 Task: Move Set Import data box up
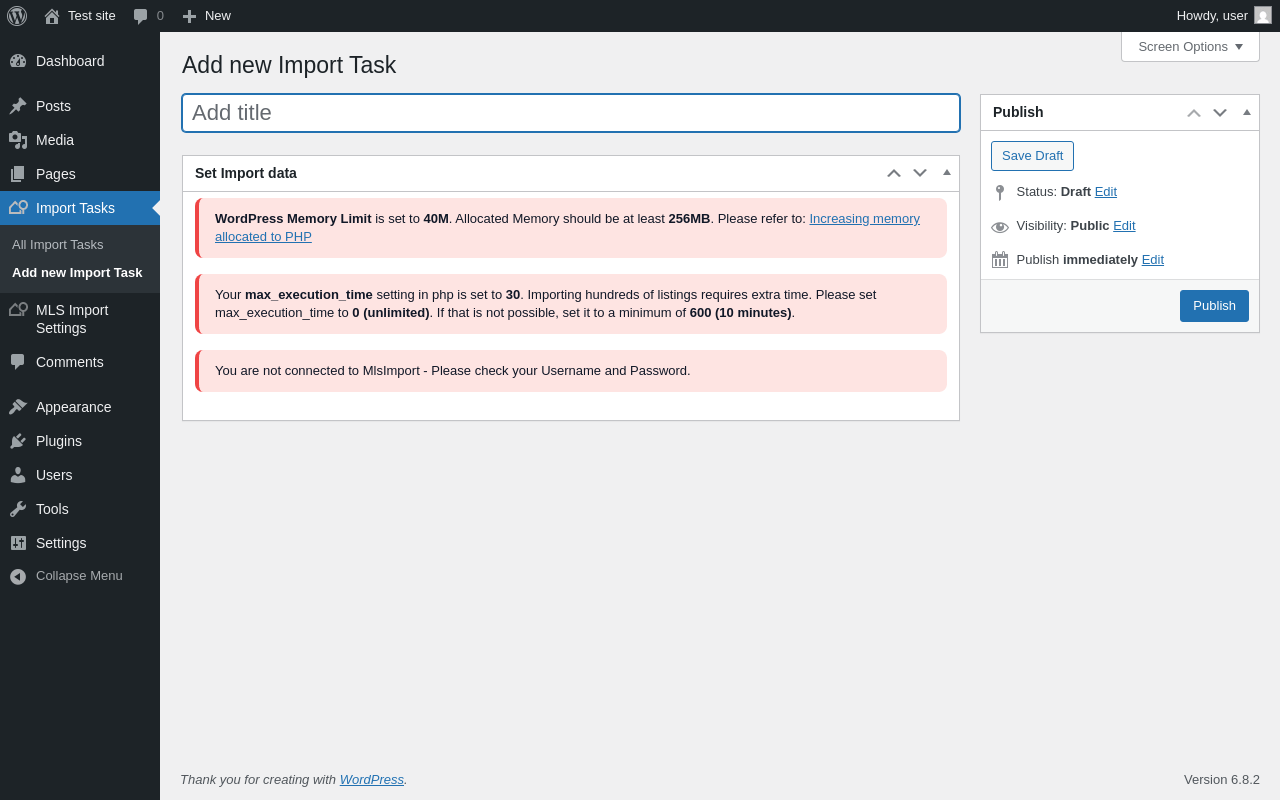pyautogui.click(x=894, y=173)
